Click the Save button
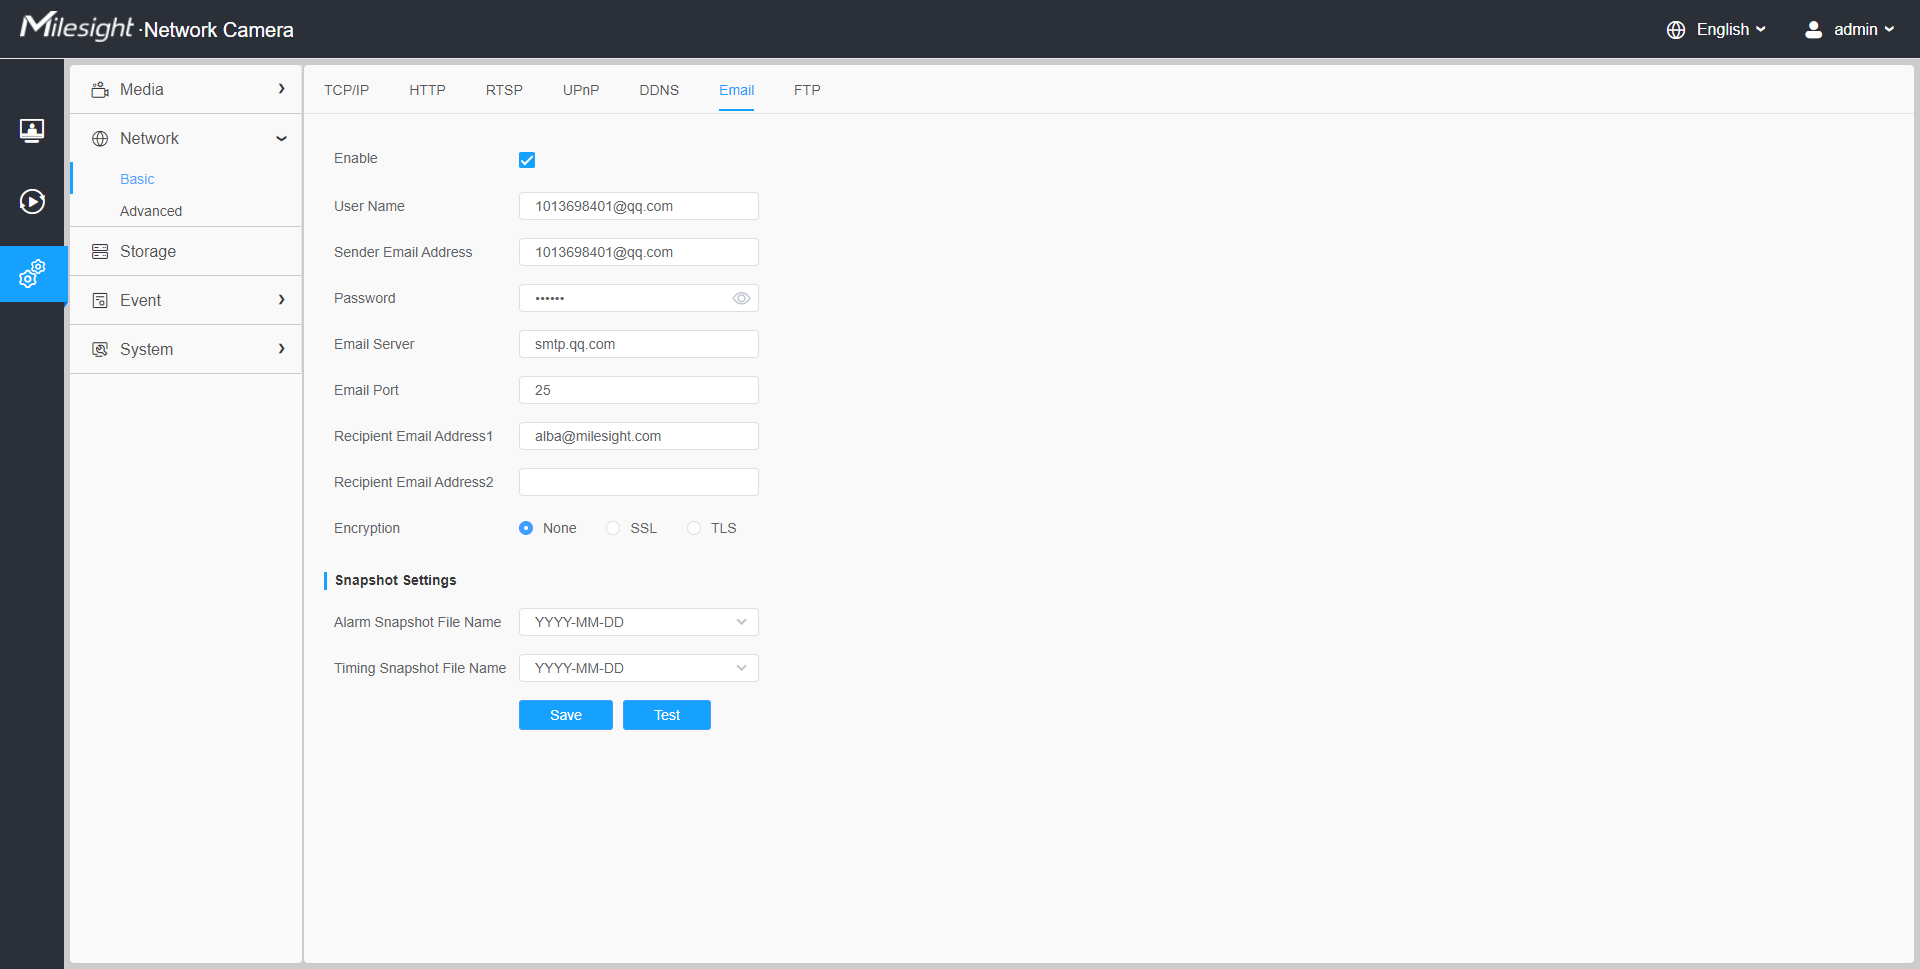 click(565, 716)
